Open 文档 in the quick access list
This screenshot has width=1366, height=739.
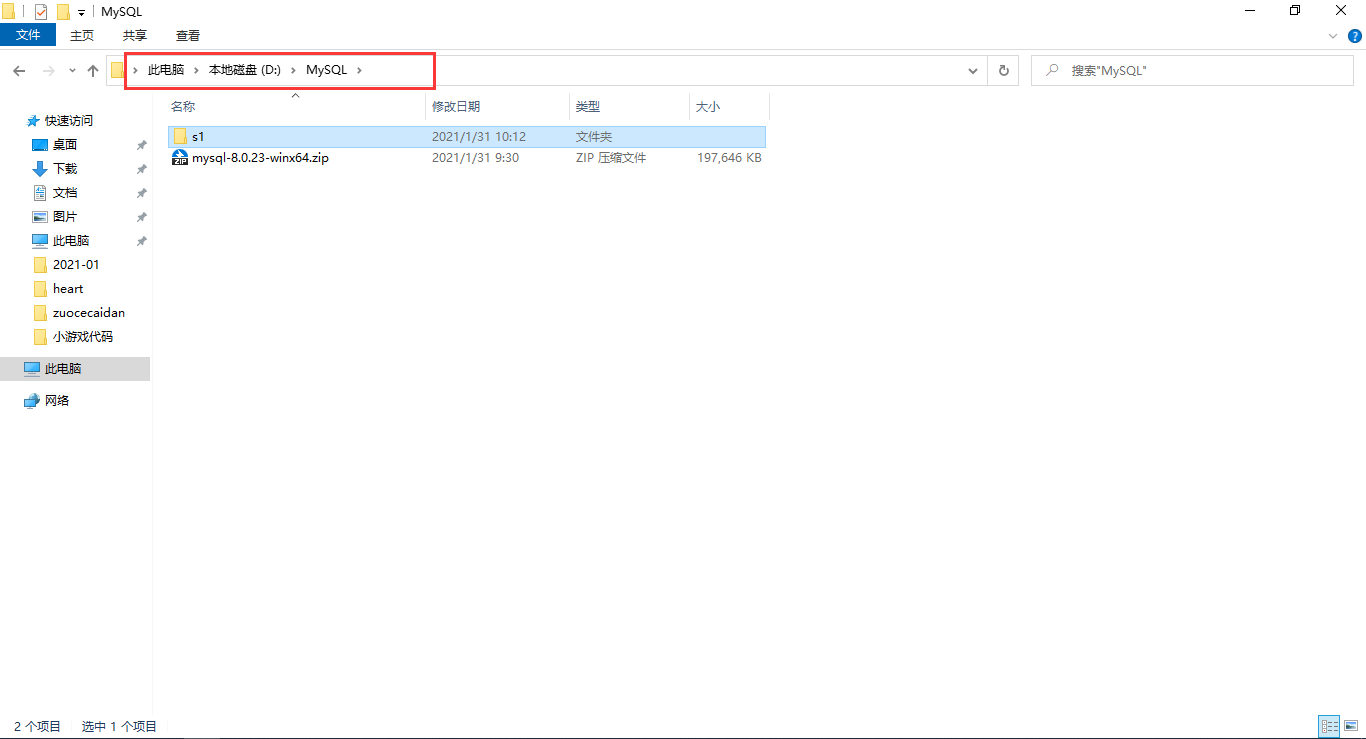click(65, 192)
